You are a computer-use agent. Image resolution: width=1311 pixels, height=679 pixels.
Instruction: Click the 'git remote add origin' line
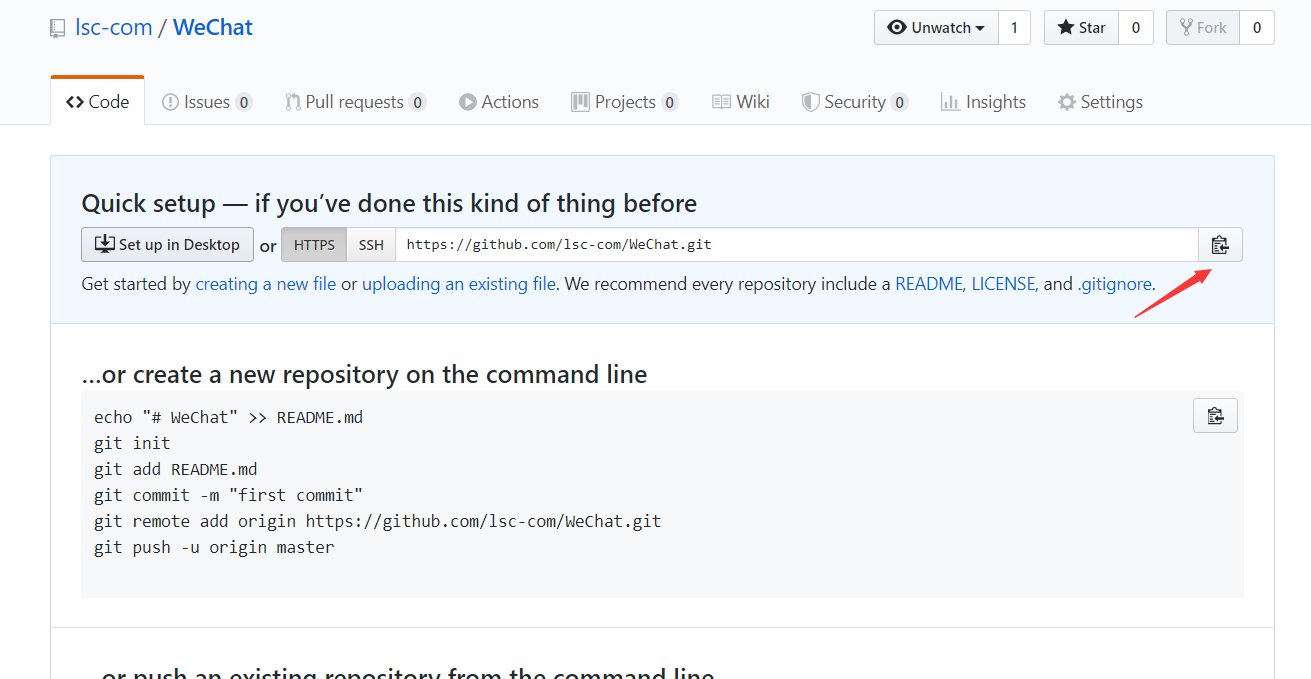[x=377, y=521]
